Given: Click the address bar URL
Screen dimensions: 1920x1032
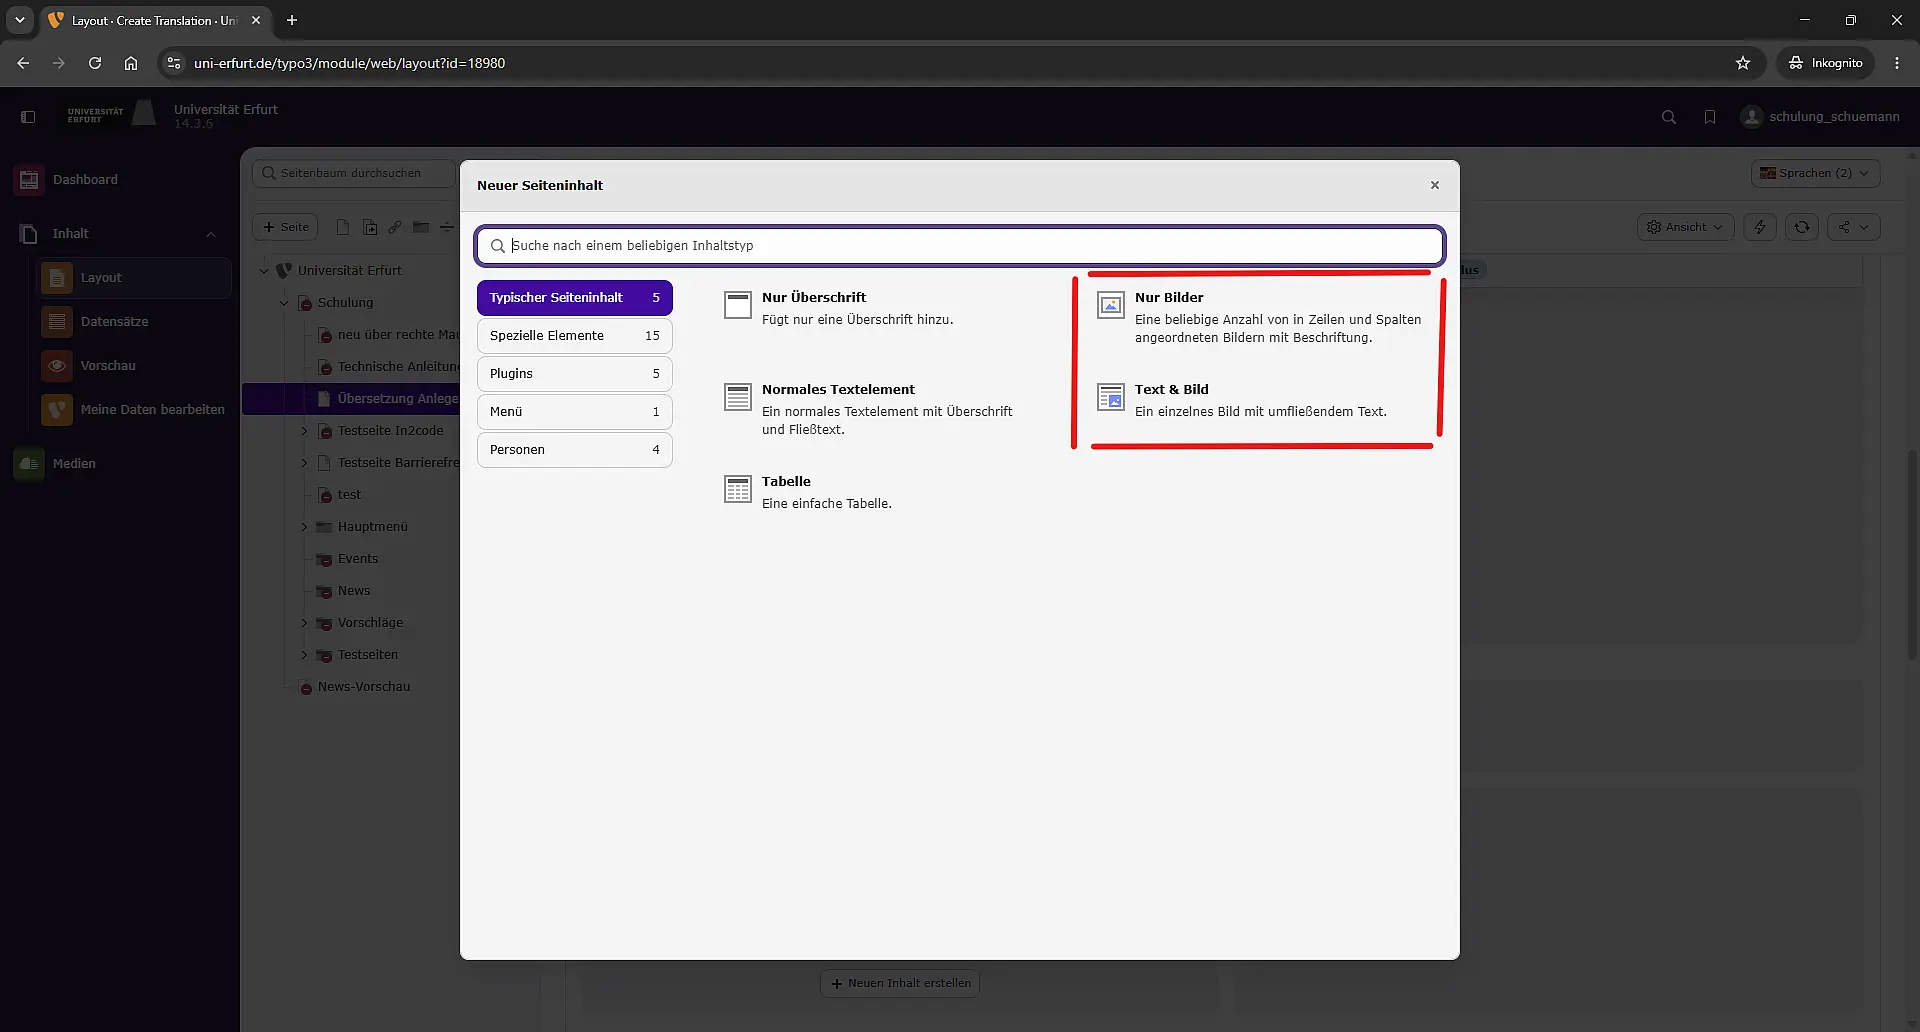Looking at the screenshot, I should 349,63.
